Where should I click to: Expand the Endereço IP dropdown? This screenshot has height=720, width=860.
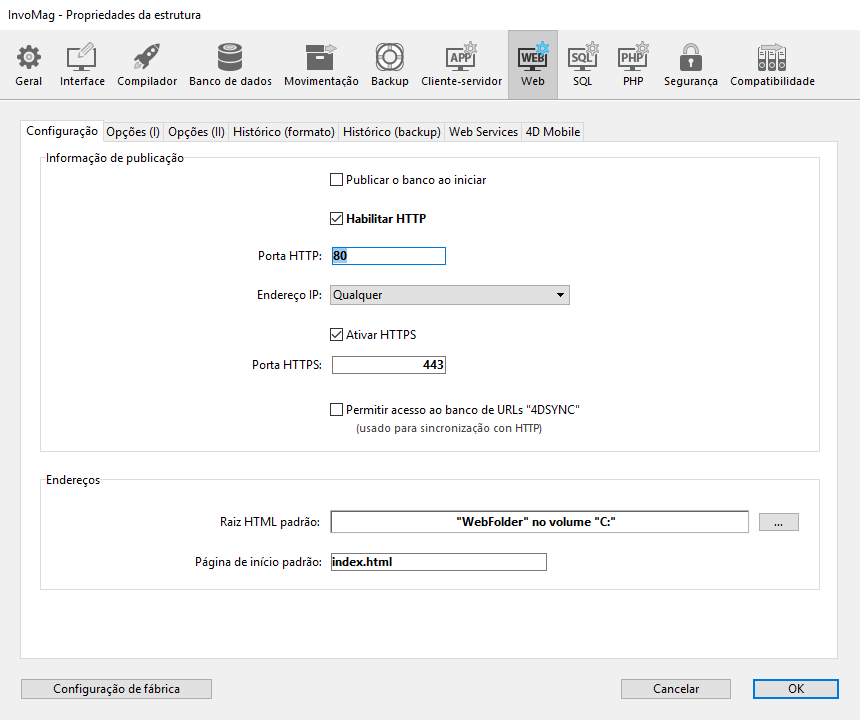coord(450,295)
